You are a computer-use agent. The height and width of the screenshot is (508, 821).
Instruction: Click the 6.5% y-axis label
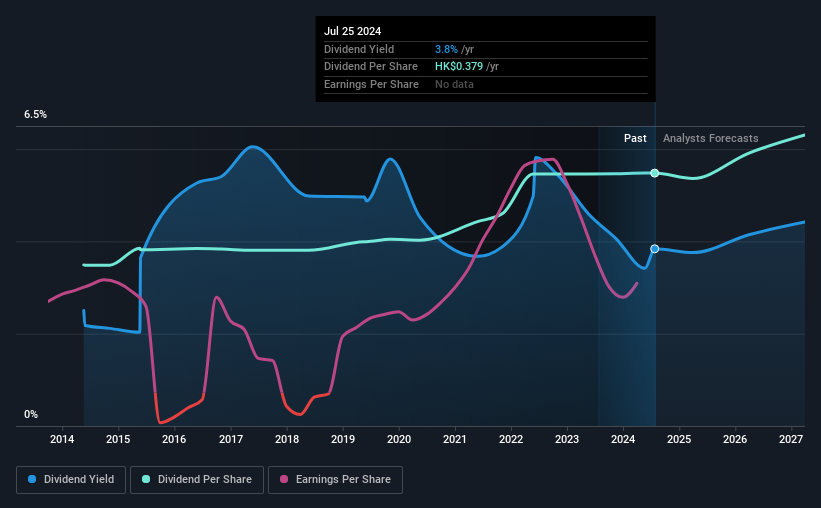coord(35,114)
